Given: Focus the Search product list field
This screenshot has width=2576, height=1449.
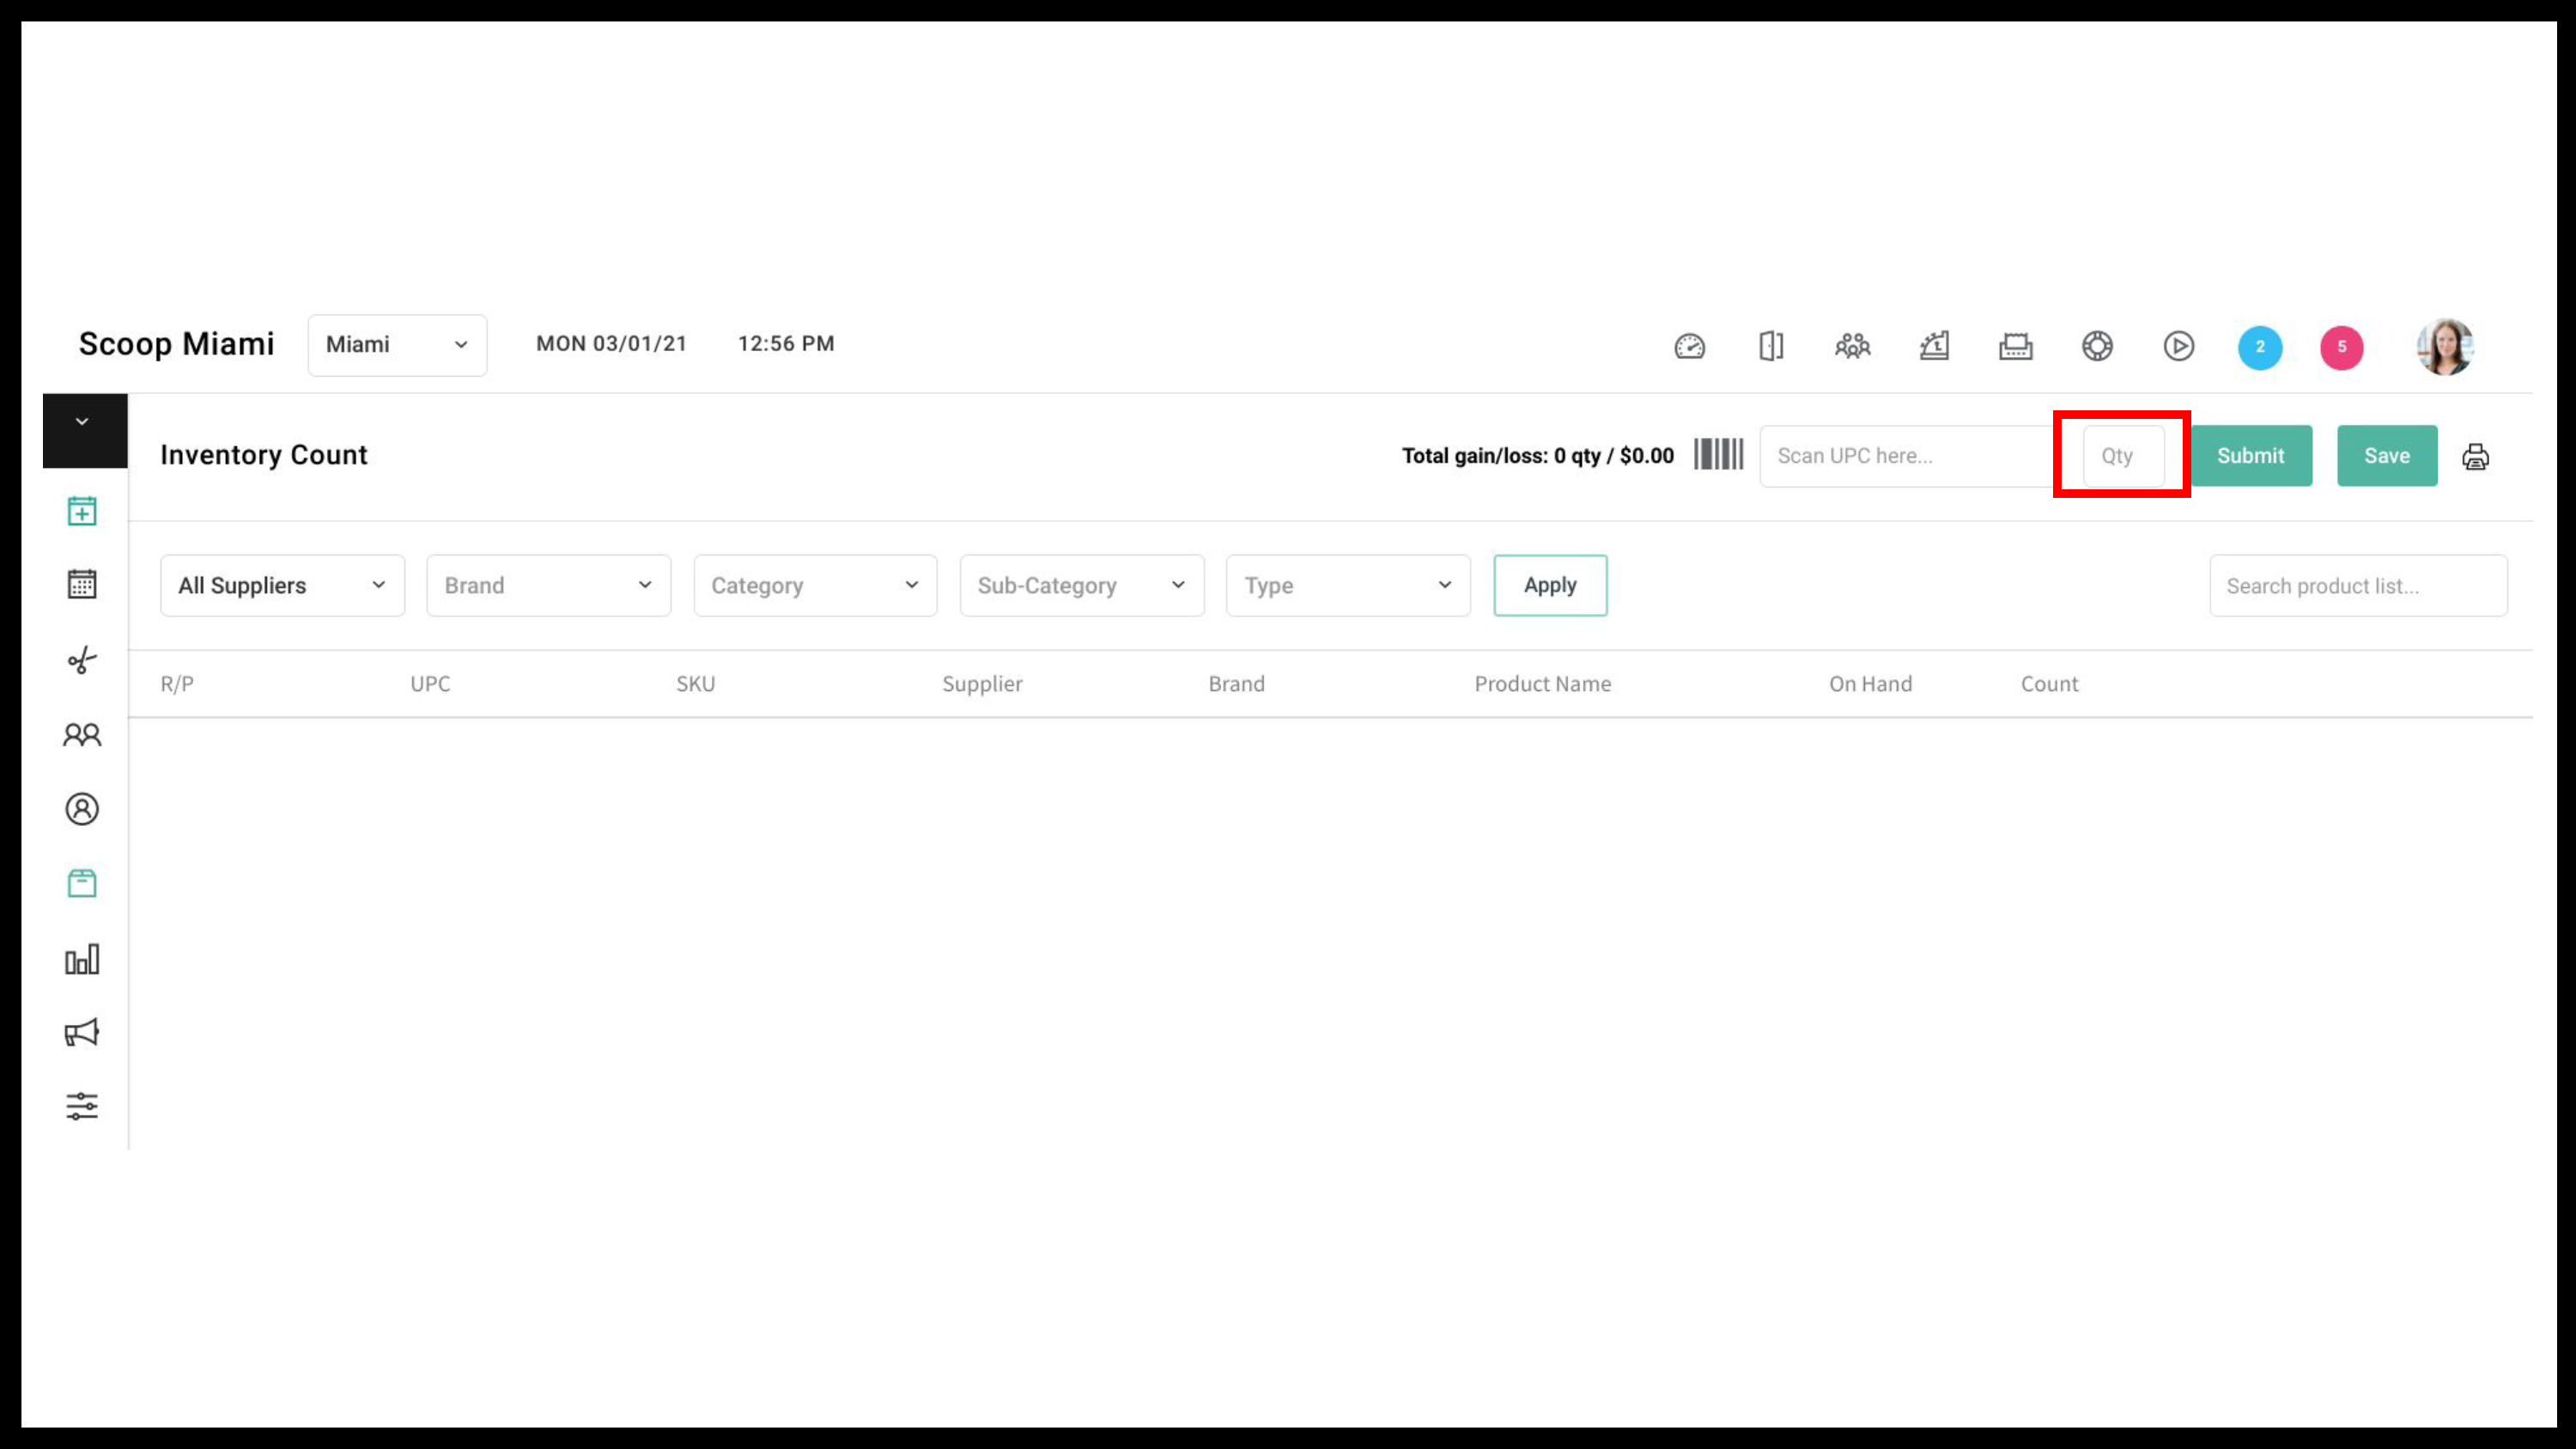Looking at the screenshot, I should (2358, 586).
